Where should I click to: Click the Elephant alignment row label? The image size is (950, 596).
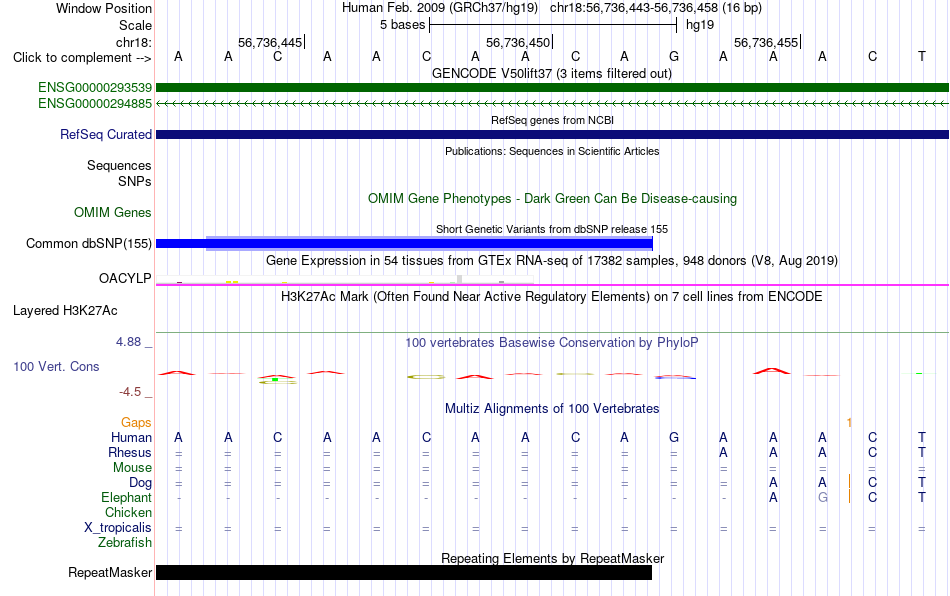point(127,498)
